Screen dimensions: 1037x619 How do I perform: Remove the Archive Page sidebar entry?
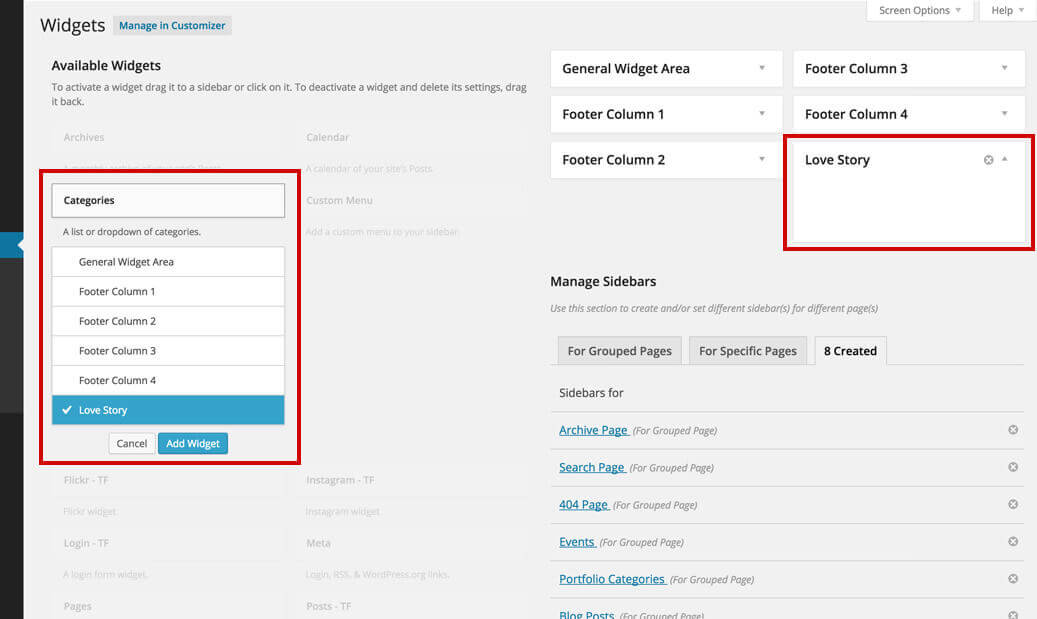tap(1012, 430)
